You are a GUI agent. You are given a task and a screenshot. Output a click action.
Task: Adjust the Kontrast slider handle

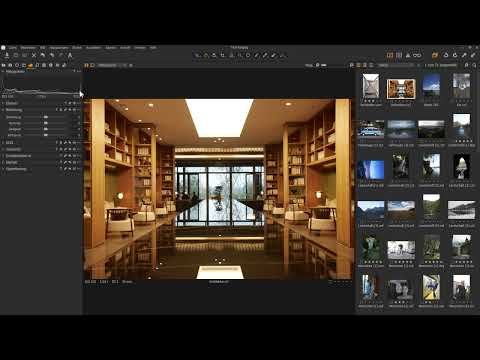(46, 123)
